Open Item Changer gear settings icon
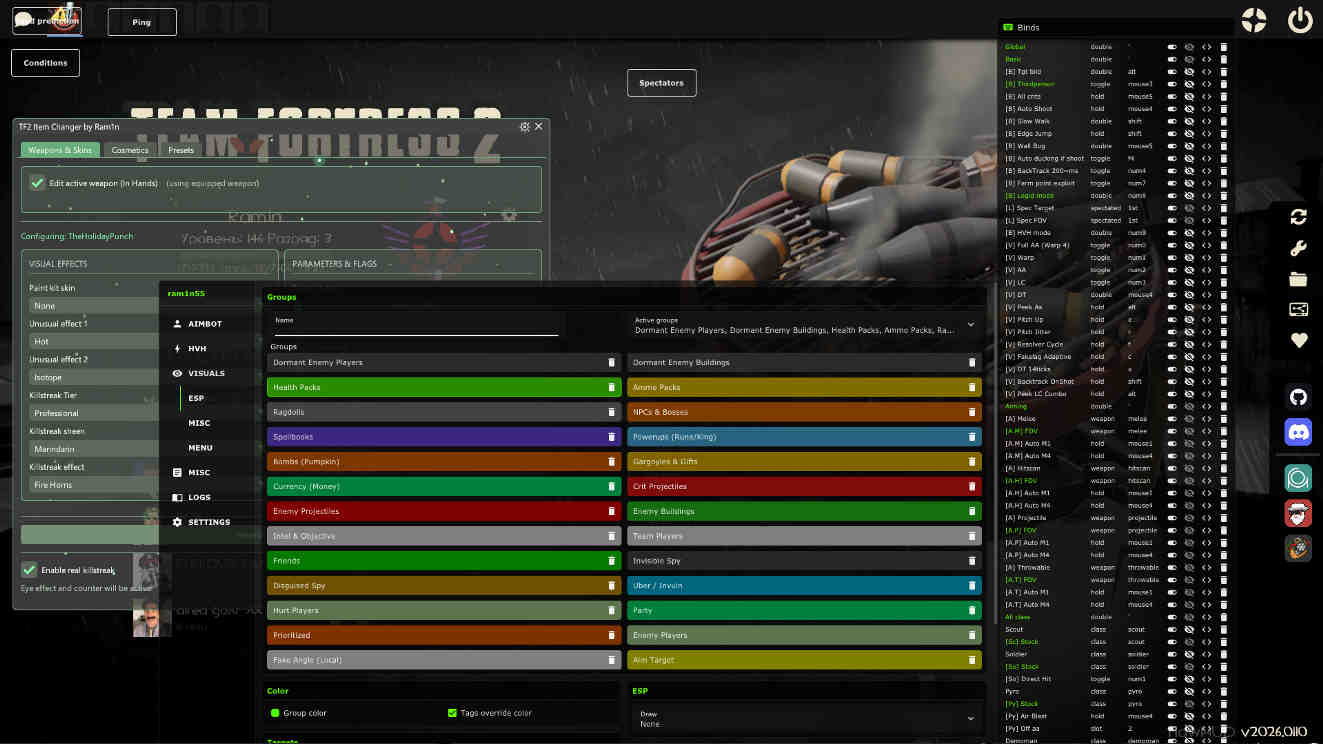Viewport: 1323px width, 744px height. [525, 127]
